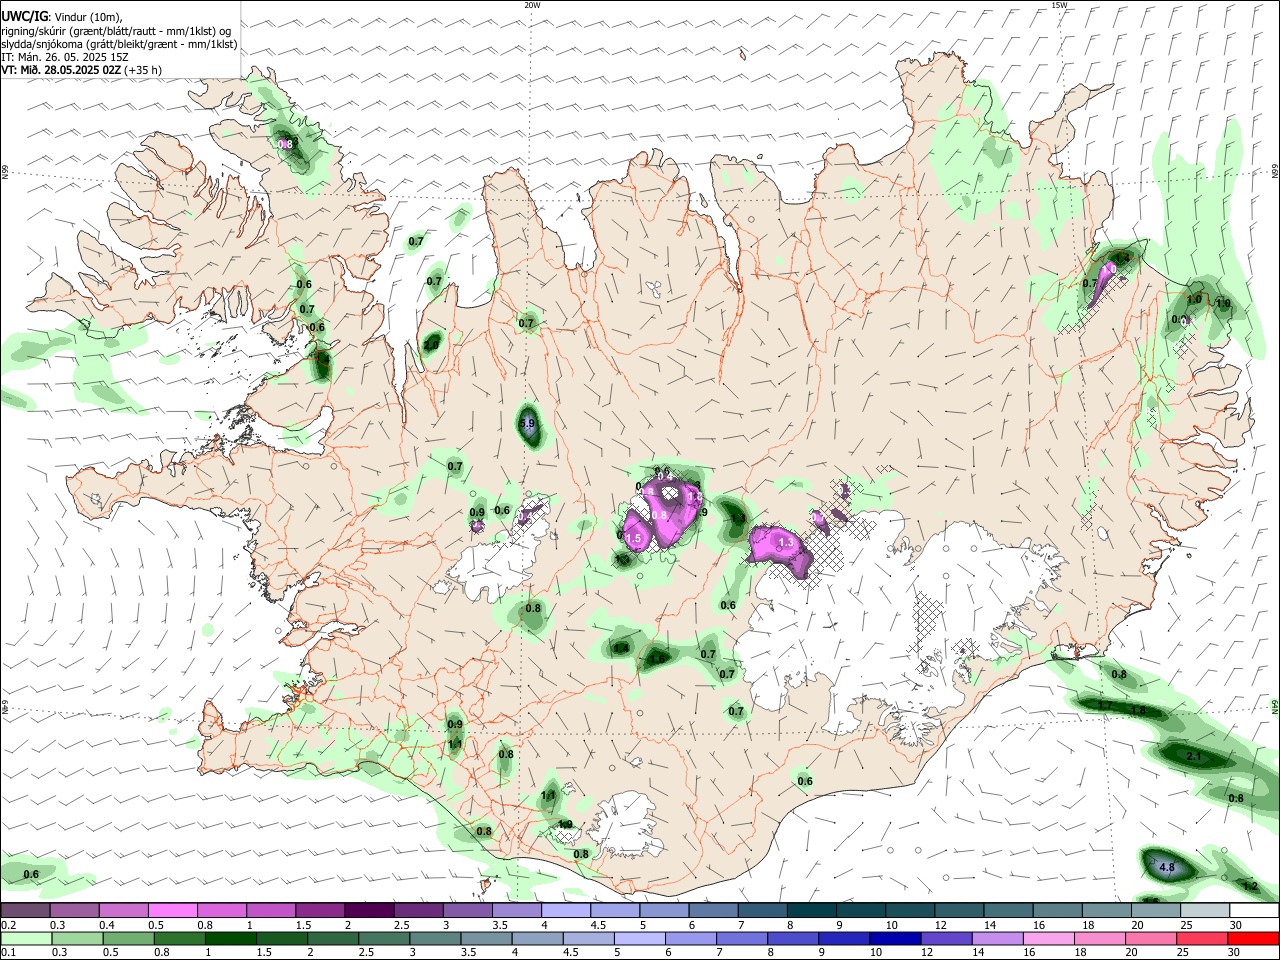Click the "30" label in the top legend row
The image size is (1280, 960).
tap(1236, 926)
